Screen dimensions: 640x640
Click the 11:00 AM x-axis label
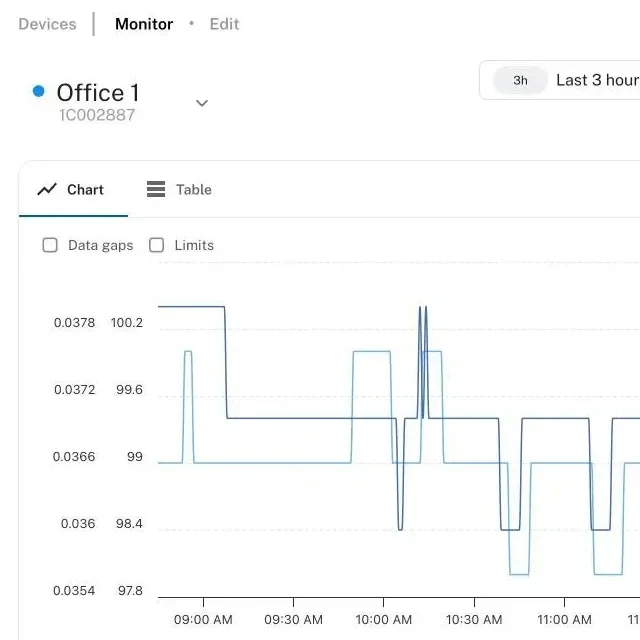click(x=564, y=620)
